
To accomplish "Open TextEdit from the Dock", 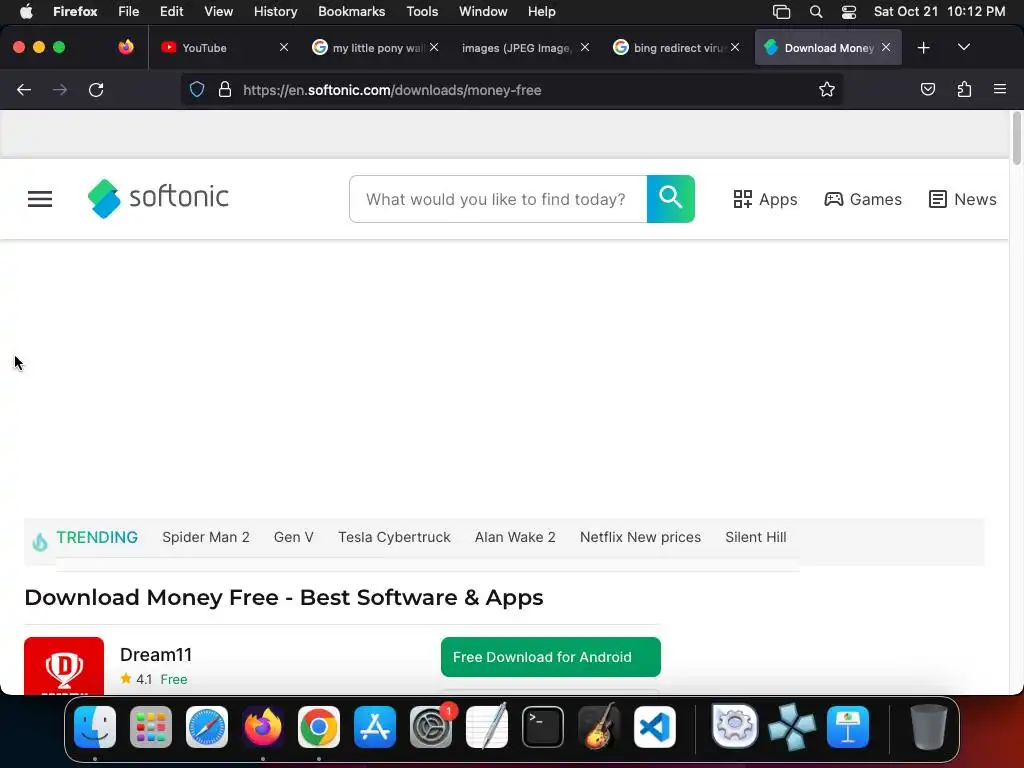I will pos(487,727).
